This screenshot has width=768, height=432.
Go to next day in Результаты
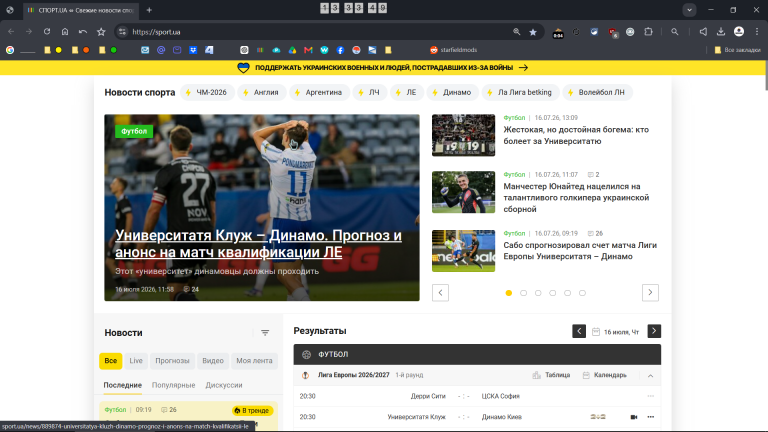point(654,331)
